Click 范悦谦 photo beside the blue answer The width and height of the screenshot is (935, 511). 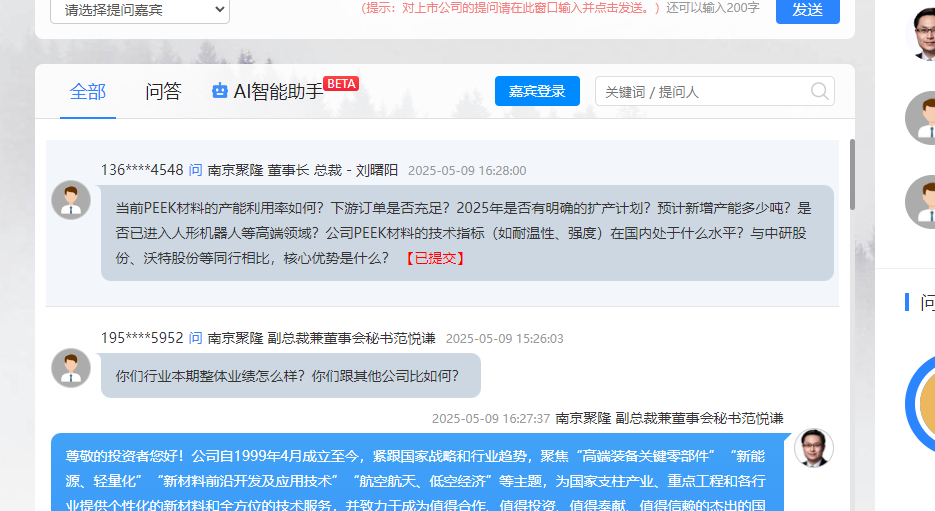[x=813, y=448]
